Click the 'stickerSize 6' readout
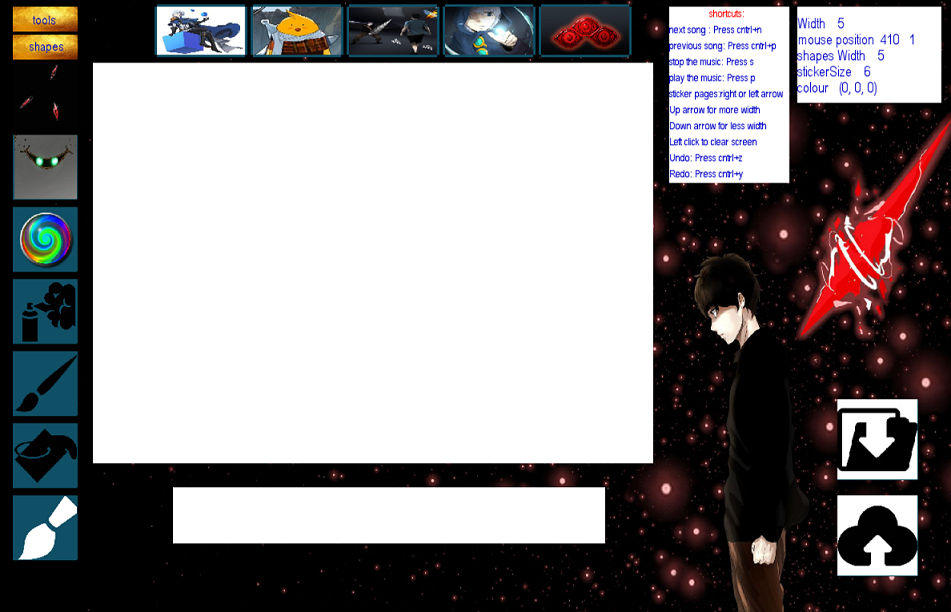951x612 pixels. click(x=834, y=72)
